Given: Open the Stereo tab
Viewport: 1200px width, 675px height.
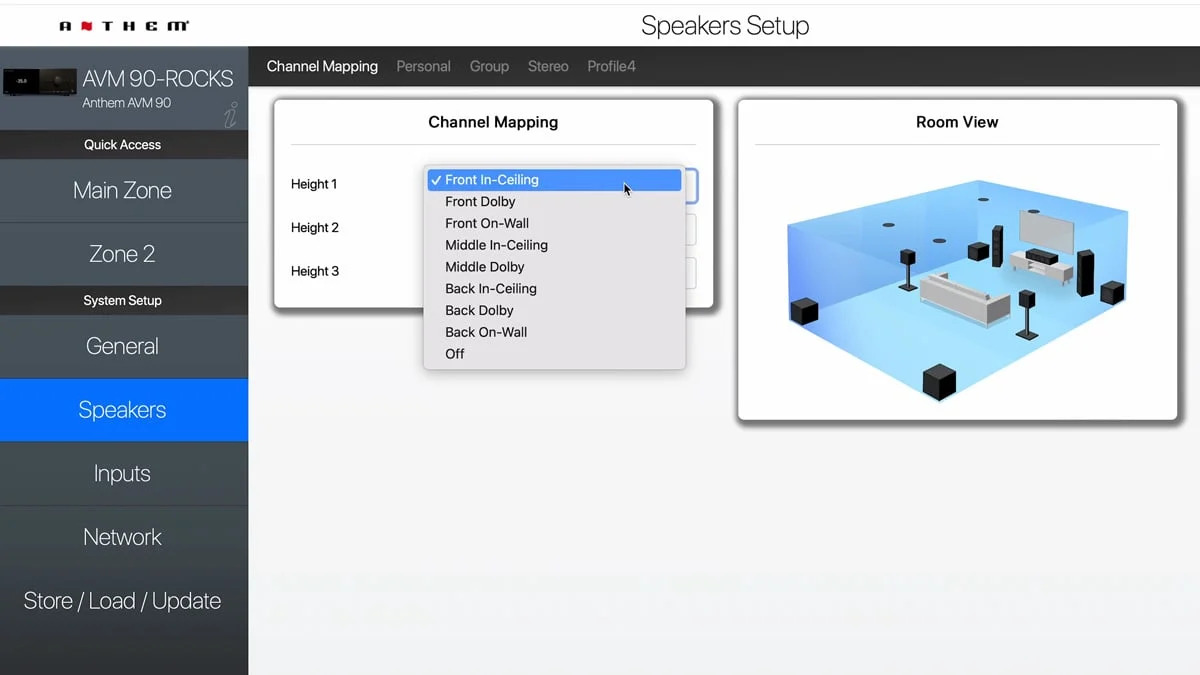Looking at the screenshot, I should 548,66.
